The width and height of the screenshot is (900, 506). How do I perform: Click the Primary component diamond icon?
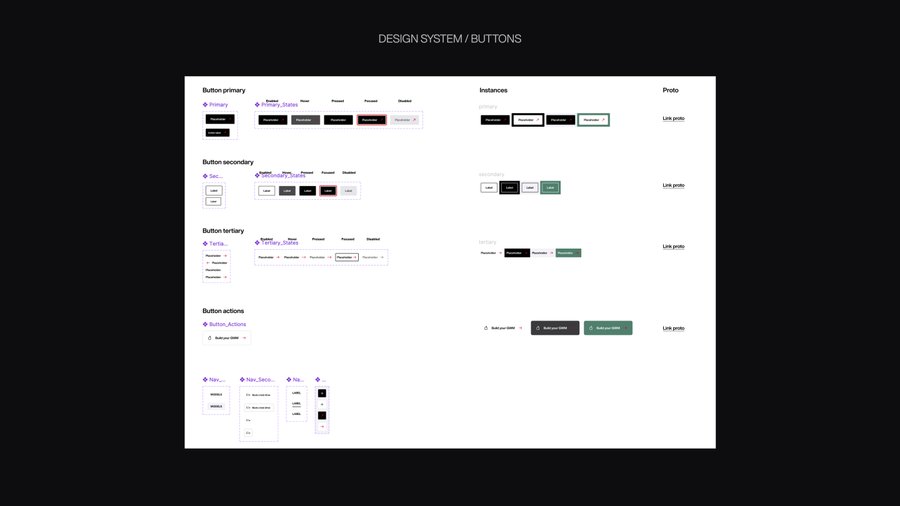(x=205, y=104)
